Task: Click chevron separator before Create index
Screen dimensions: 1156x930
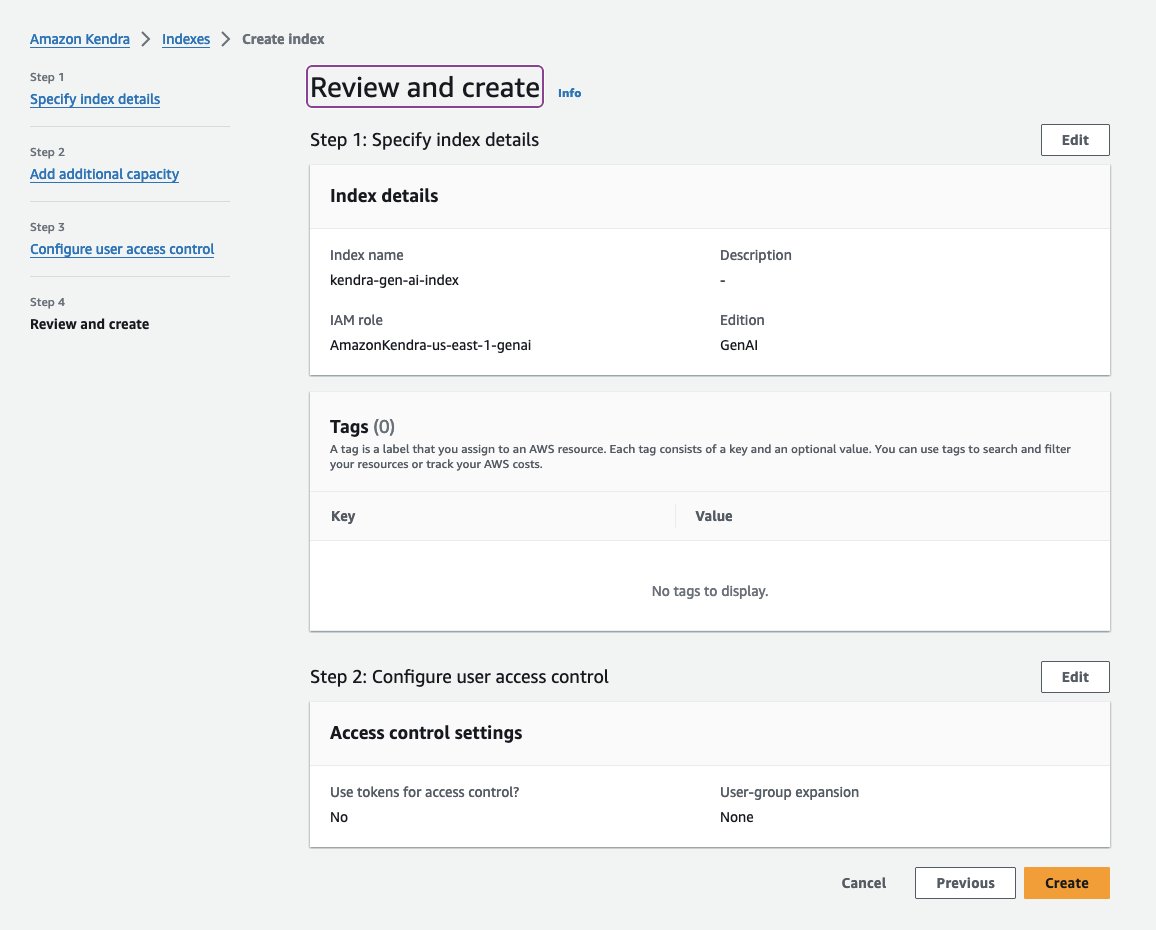Action: [x=226, y=39]
